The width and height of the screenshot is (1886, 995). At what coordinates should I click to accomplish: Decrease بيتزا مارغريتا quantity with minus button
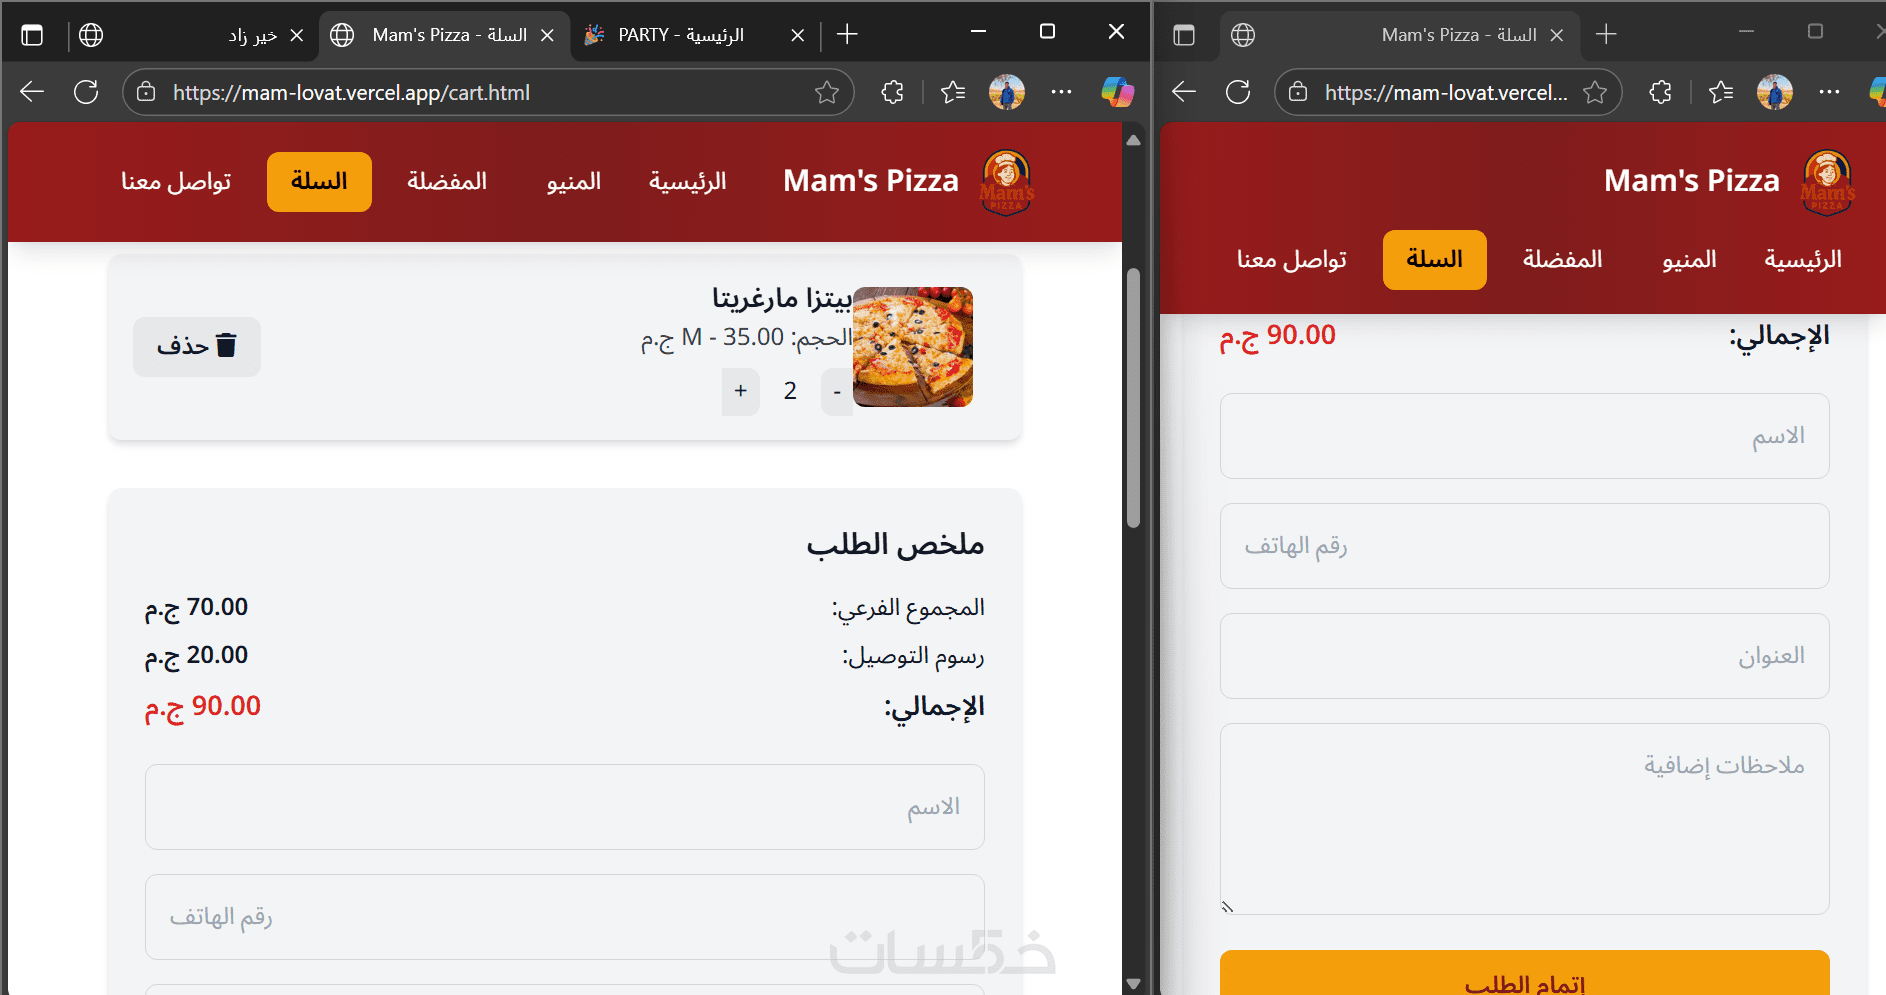(837, 391)
